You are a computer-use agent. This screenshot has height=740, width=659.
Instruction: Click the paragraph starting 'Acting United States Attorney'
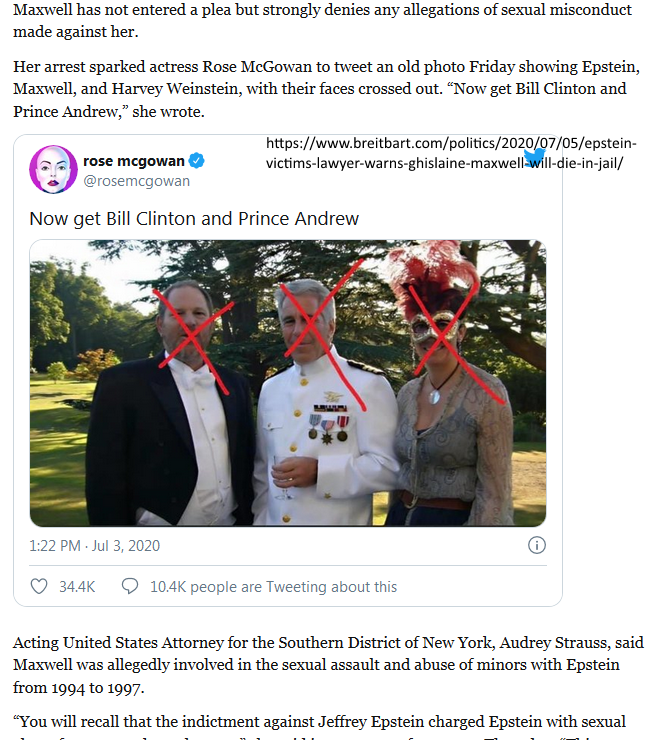[329, 665]
